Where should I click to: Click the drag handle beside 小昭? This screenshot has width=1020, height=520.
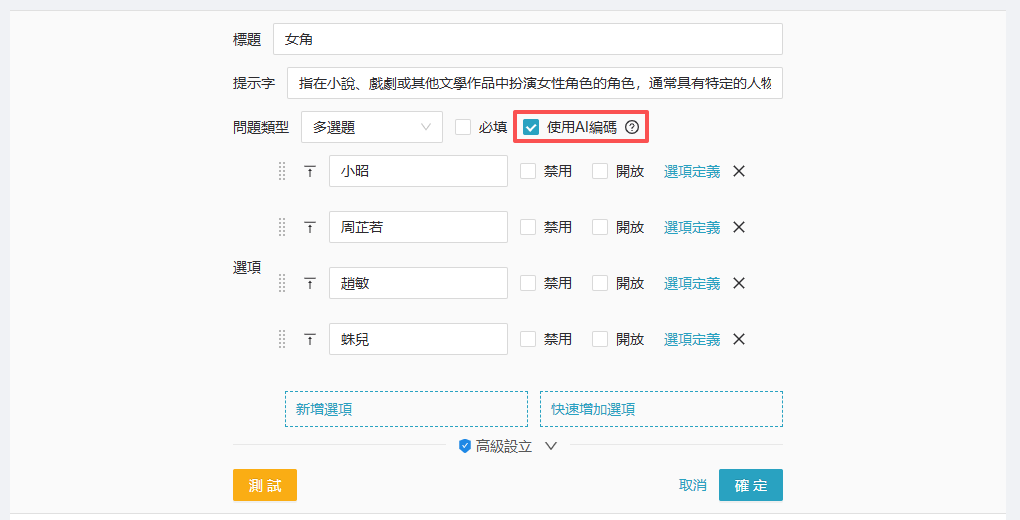(x=282, y=171)
